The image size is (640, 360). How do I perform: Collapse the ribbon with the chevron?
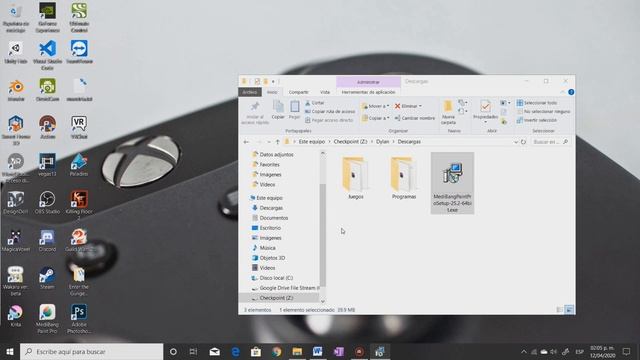pos(562,92)
